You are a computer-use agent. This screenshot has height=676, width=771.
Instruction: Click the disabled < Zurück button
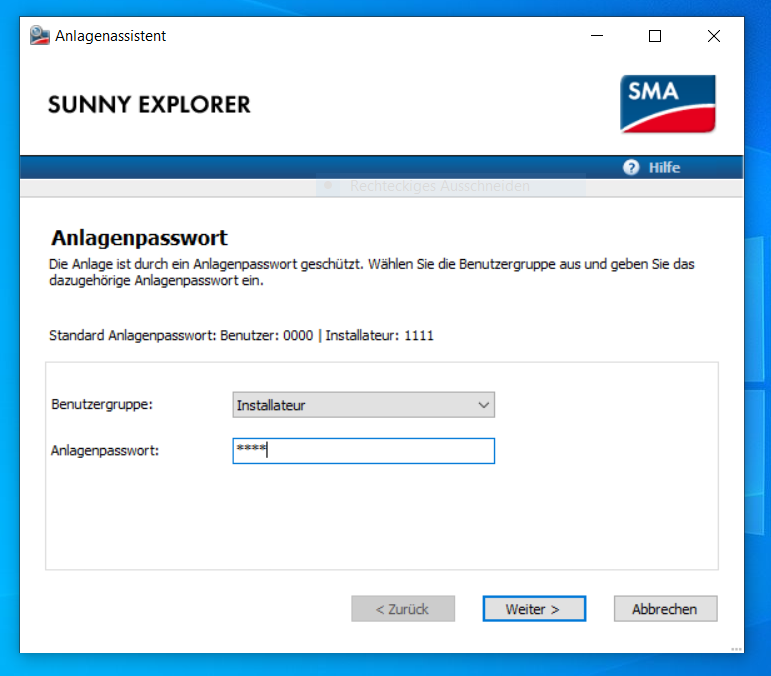click(x=403, y=609)
